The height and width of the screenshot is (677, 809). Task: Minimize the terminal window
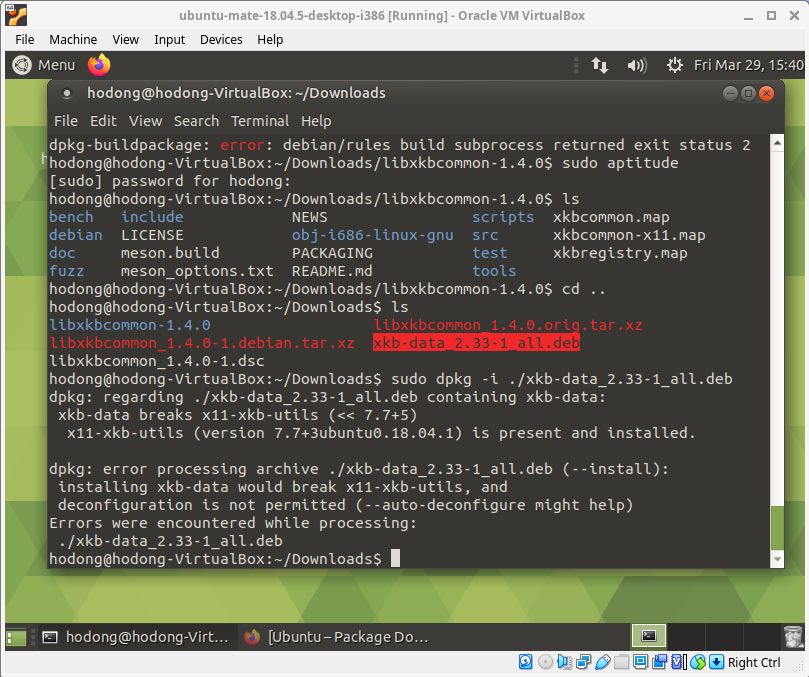(x=730, y=93)
